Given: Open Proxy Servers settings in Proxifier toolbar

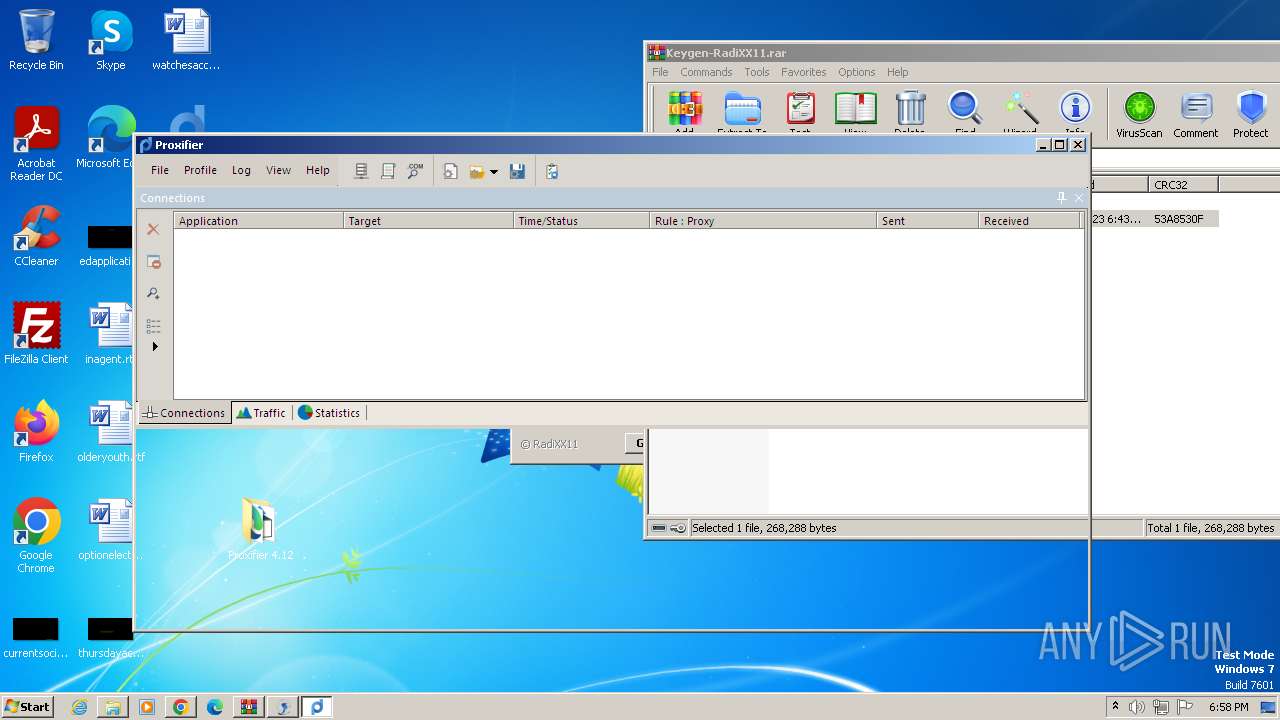Looking at the screenshot, I should [361, 171].
